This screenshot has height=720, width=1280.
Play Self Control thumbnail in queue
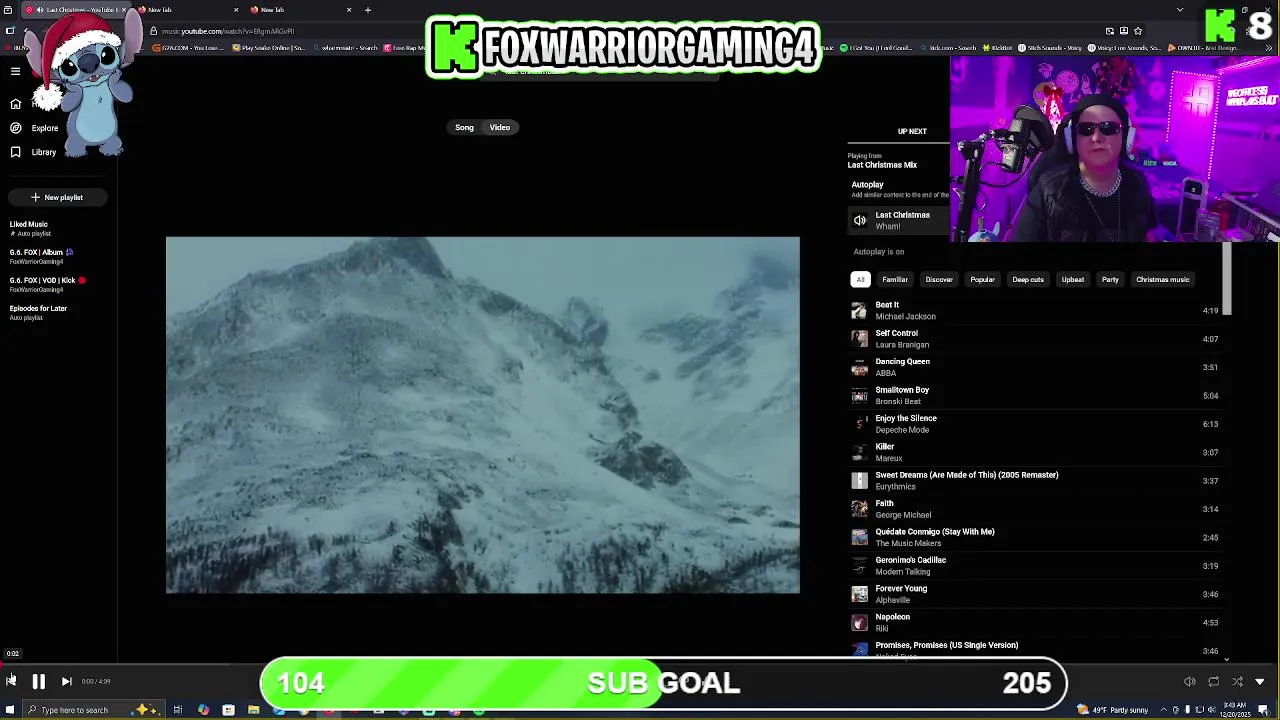click(859, 339)
